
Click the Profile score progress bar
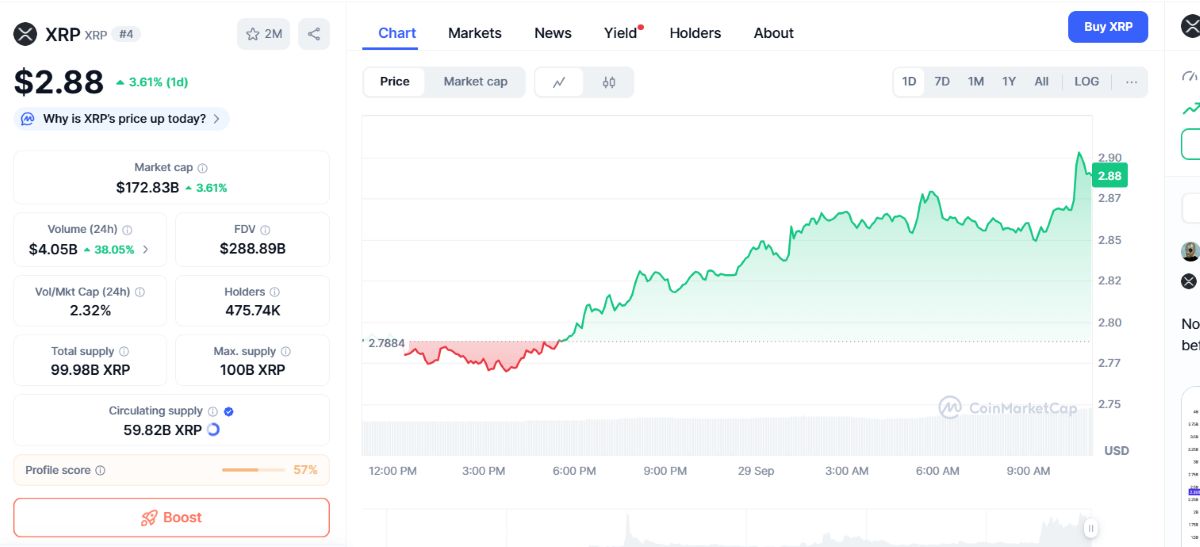[x=254, y=470]
